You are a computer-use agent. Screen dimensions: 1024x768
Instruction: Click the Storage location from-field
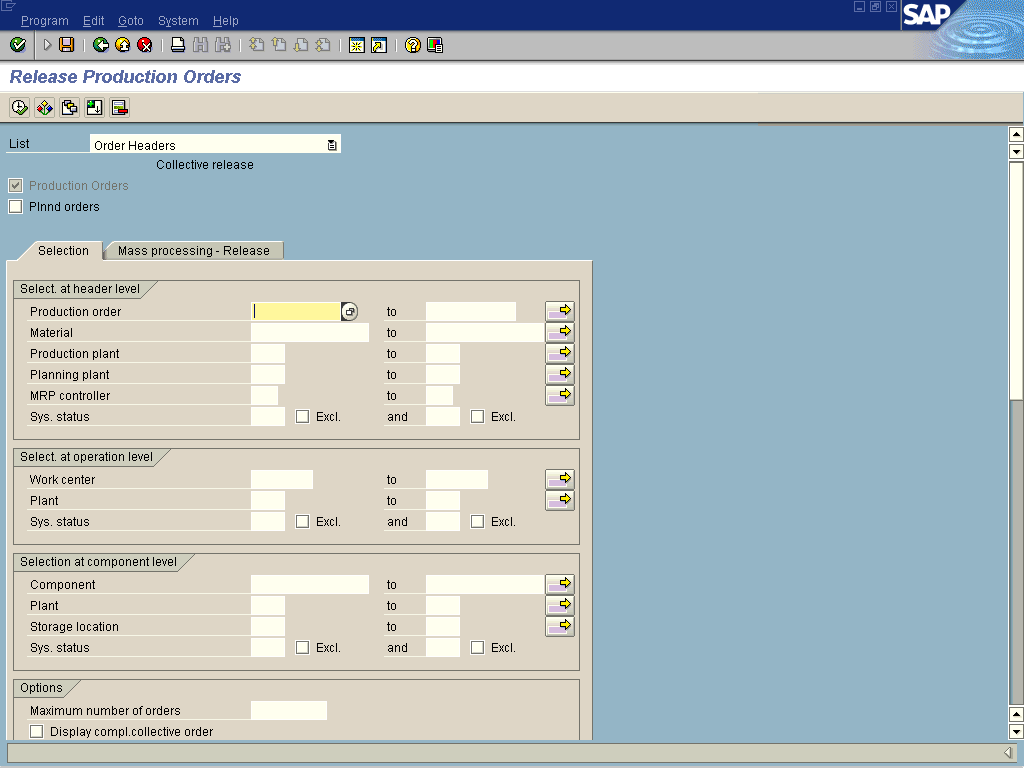(268, 626)
